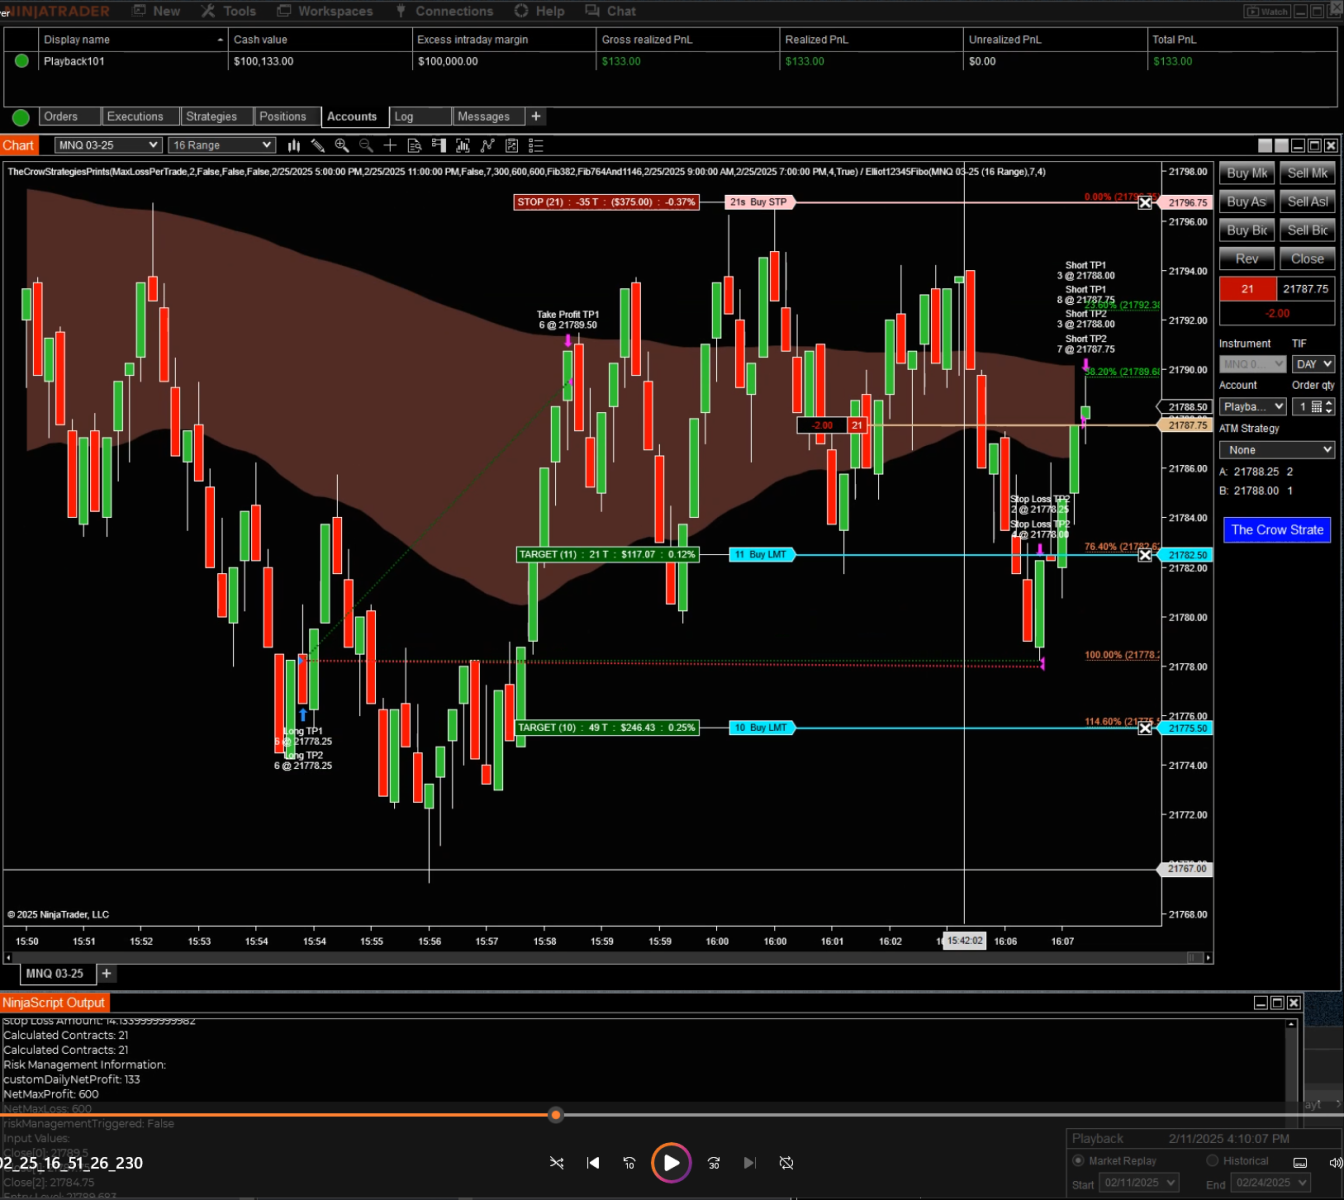1344x1200 pixels.
Task: Open the playback End date dropdown
Action: [1270, 1183]
